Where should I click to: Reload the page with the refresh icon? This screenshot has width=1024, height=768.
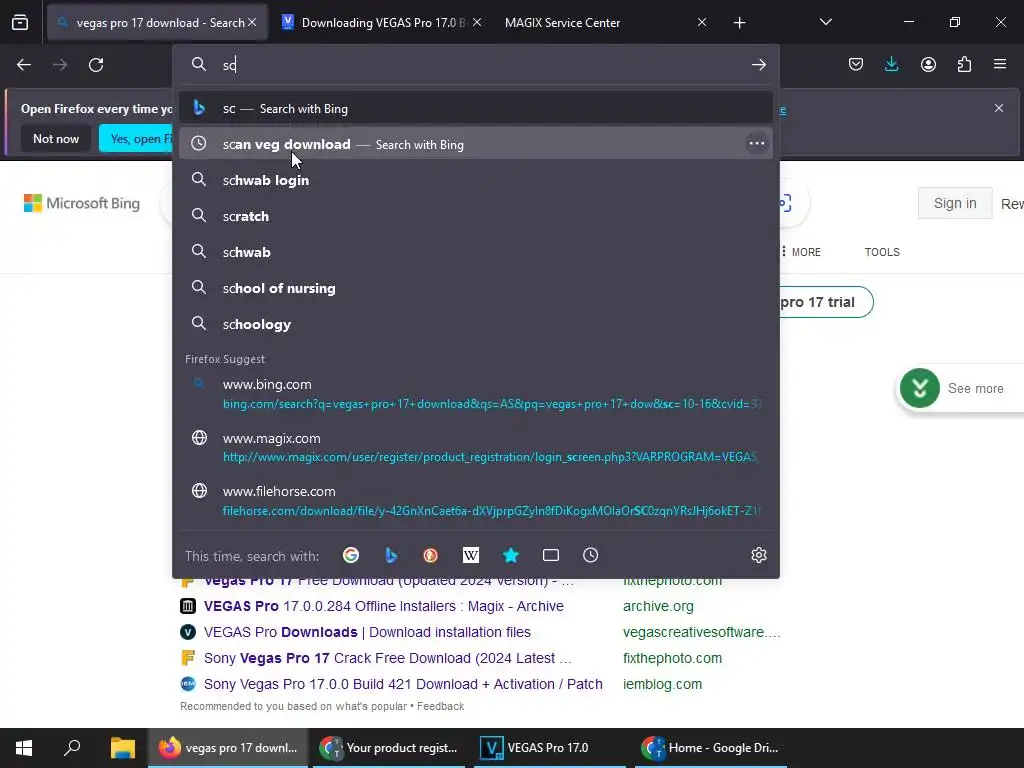click(x=96, y=65)
